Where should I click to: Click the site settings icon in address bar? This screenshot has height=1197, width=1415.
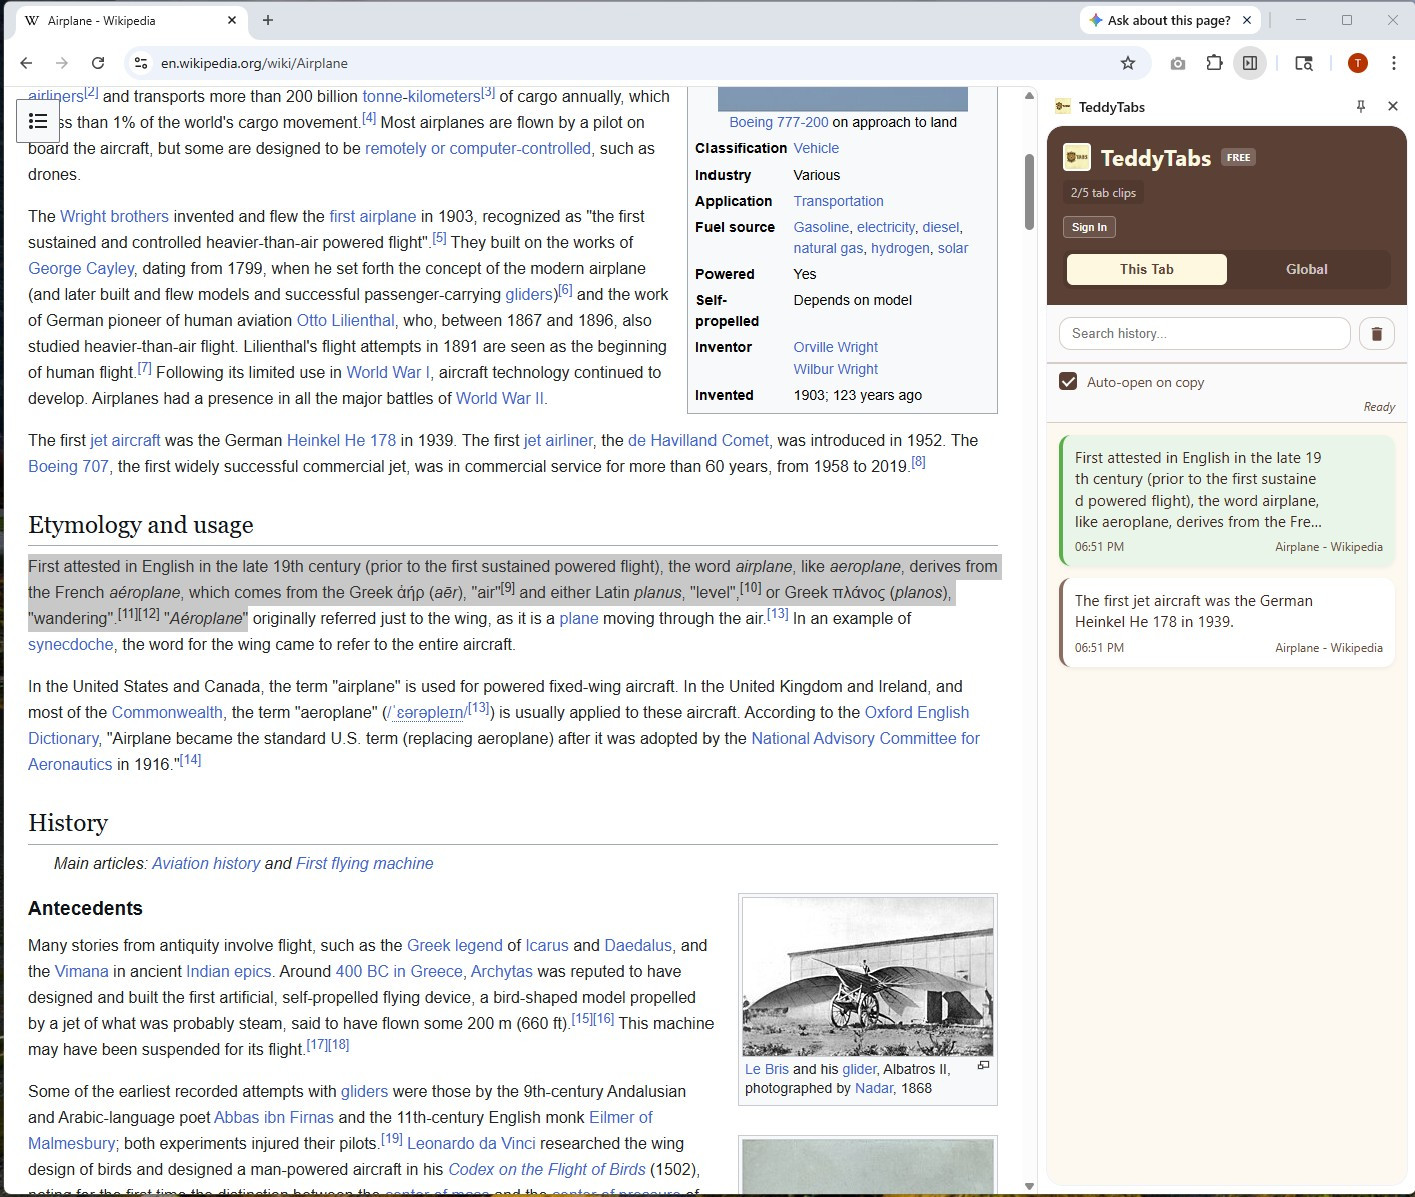139,62
